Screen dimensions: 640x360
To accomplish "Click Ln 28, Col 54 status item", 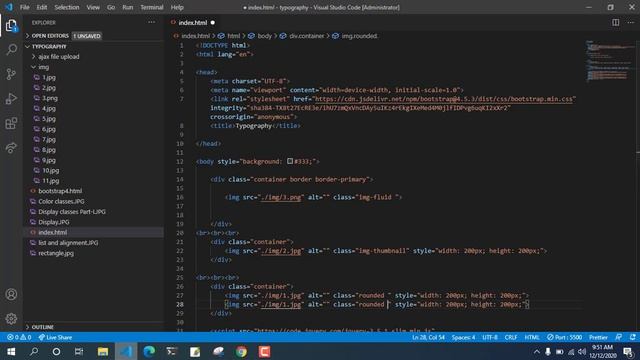I will coord(428,338).
